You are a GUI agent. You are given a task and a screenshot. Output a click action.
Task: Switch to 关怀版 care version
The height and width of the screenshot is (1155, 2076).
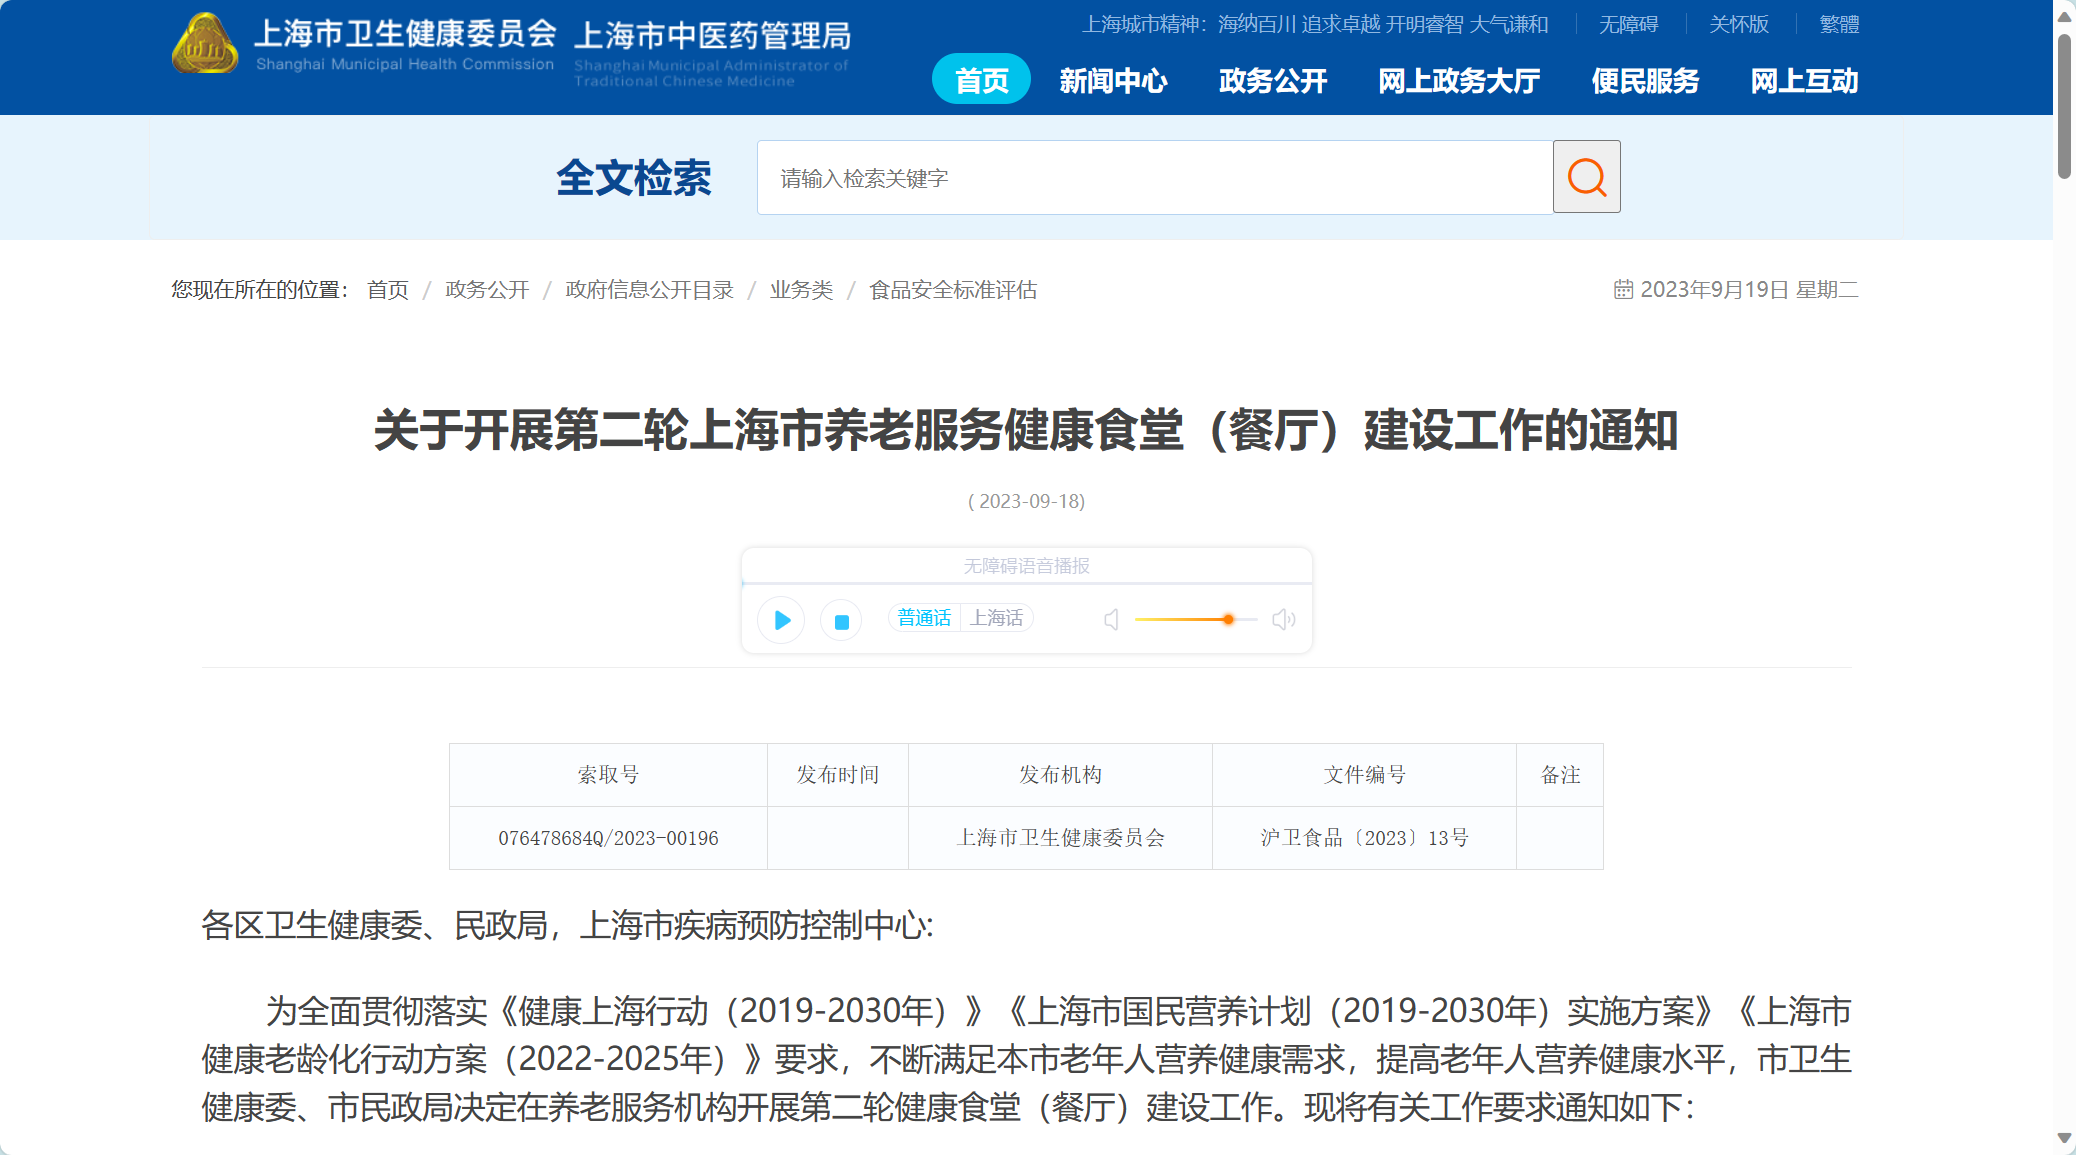1738,24
